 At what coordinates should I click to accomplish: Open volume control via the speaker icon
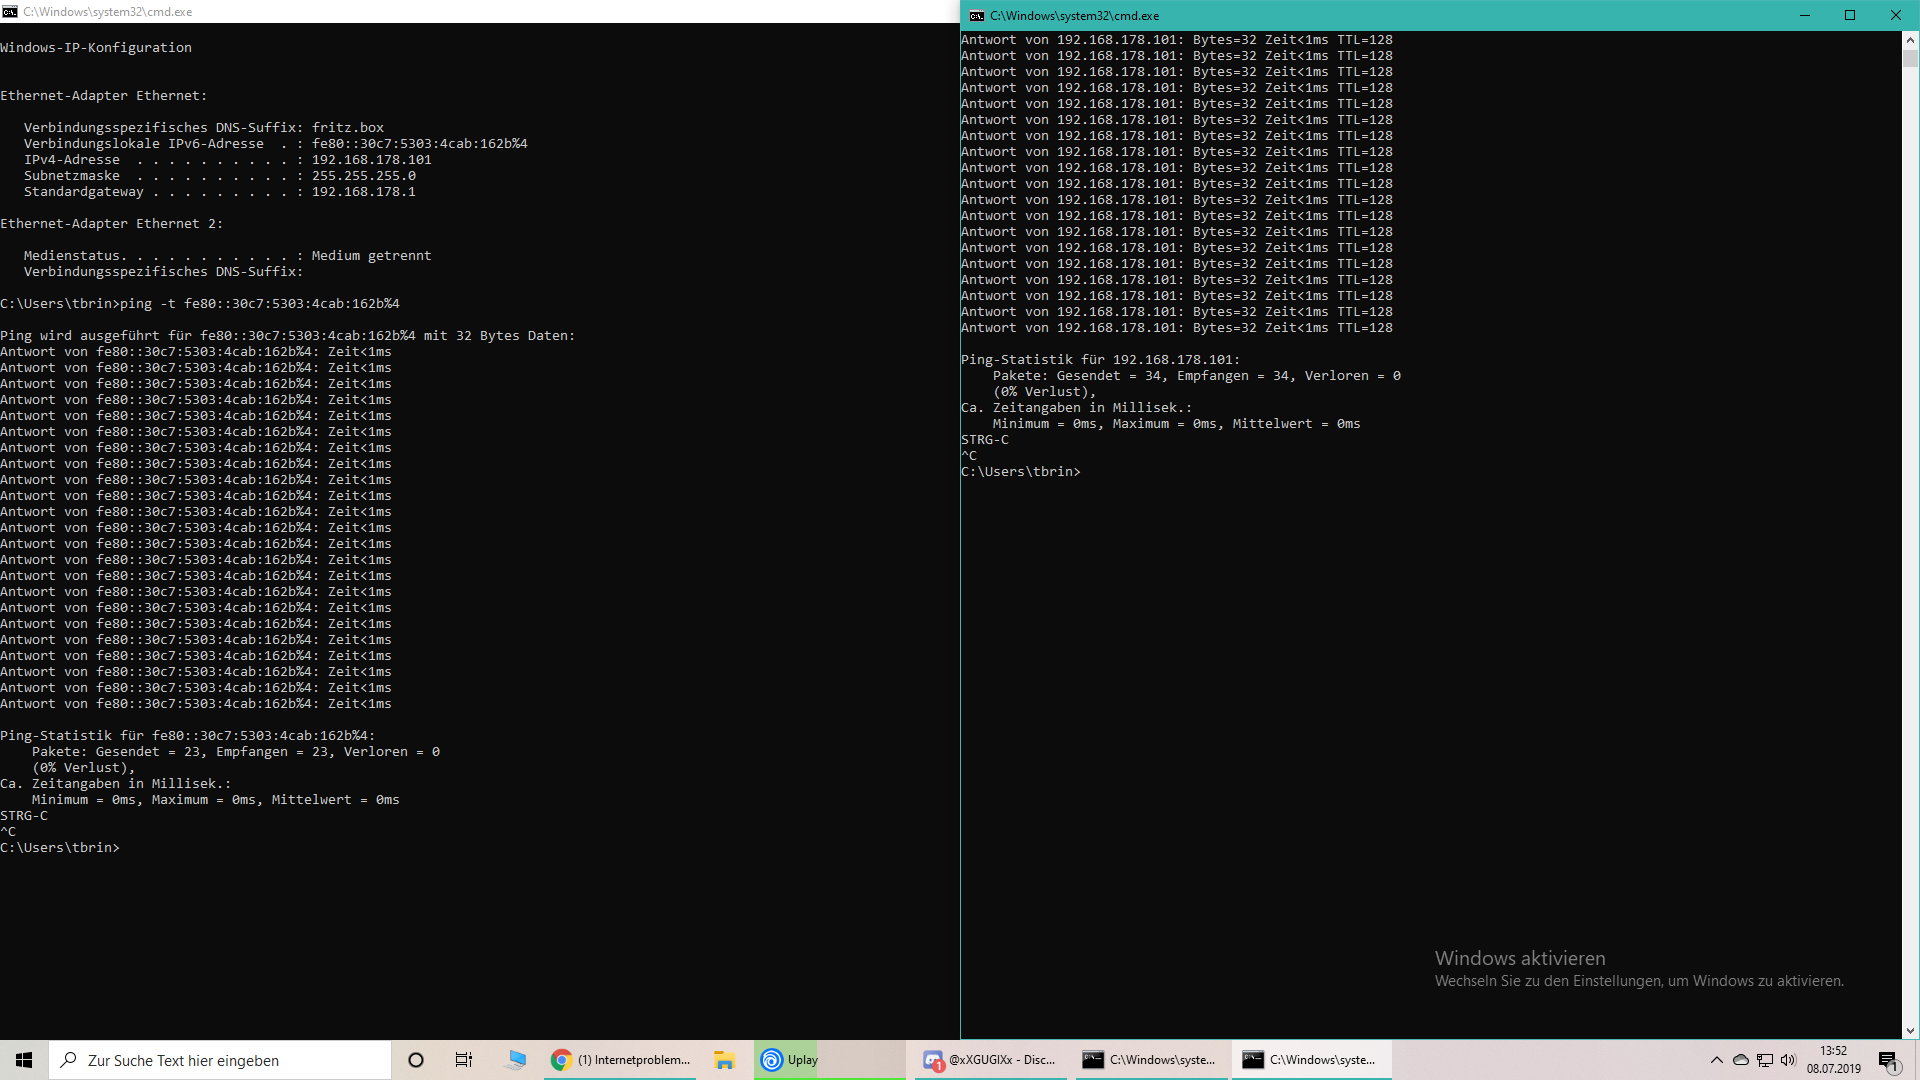tap(1787, 1059)
